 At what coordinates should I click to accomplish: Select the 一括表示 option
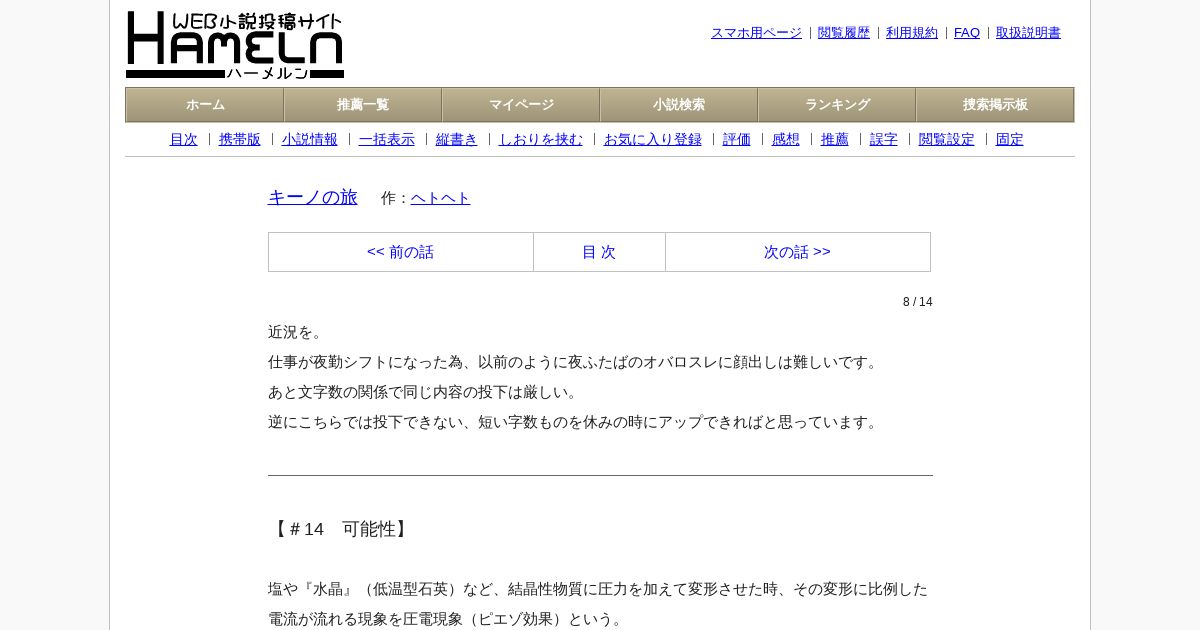pyautogui.click(x=387, y=140)
